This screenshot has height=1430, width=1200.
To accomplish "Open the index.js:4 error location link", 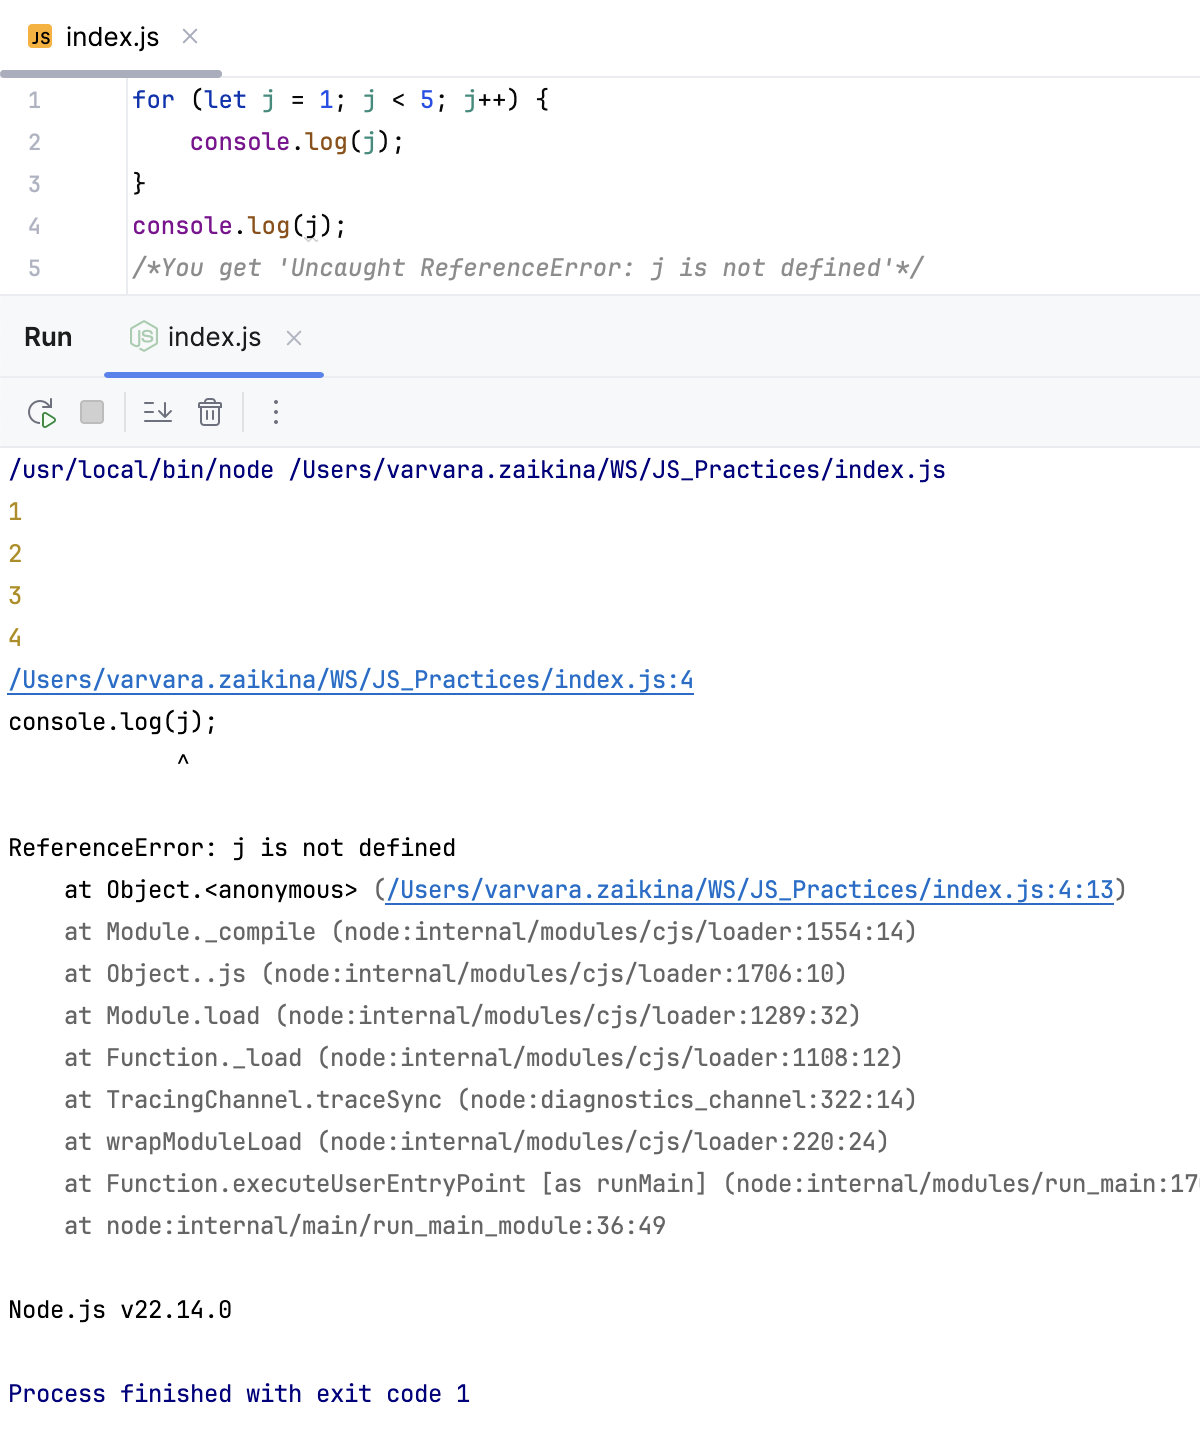I will coord(350,679).
